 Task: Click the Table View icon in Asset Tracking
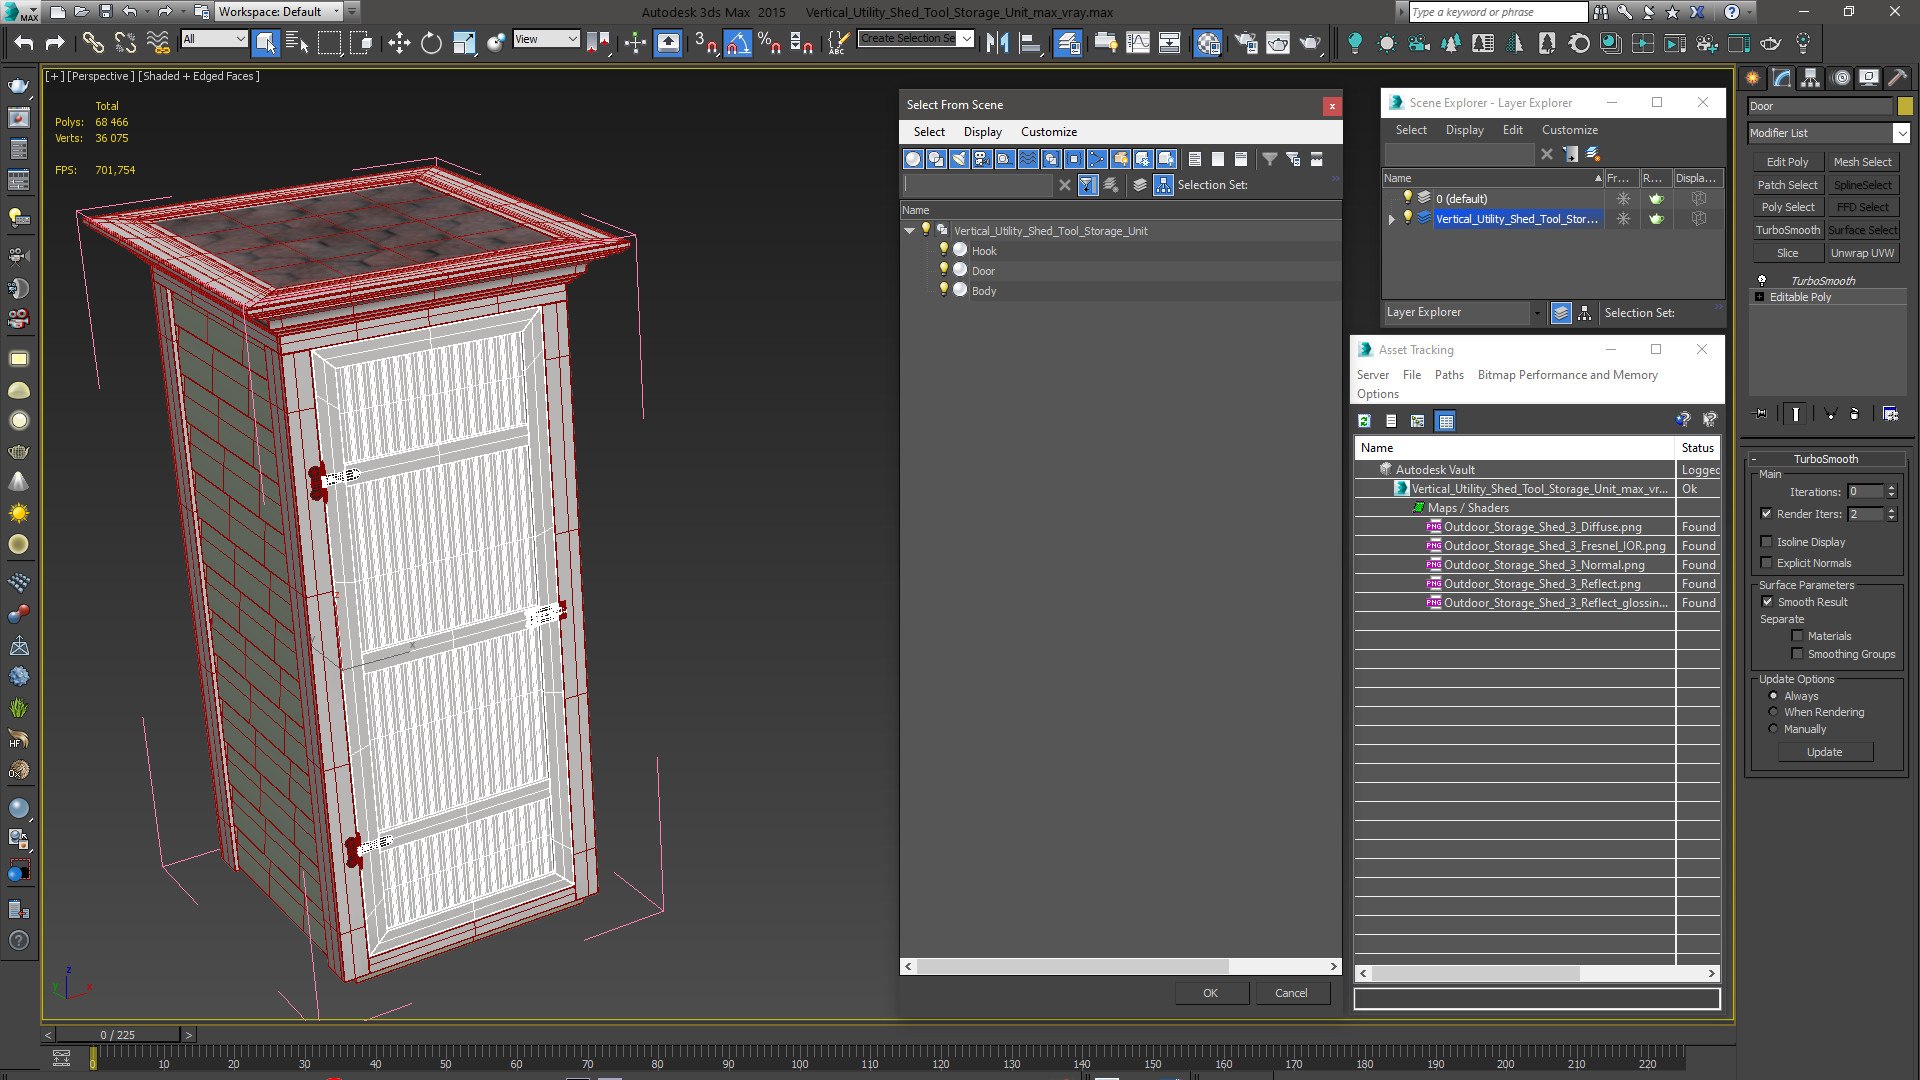point(1445,421)
